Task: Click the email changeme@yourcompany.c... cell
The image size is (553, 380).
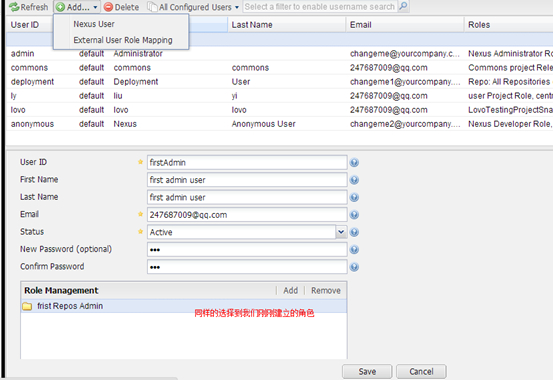Action: pyautogui.click(x=405, y=54)
